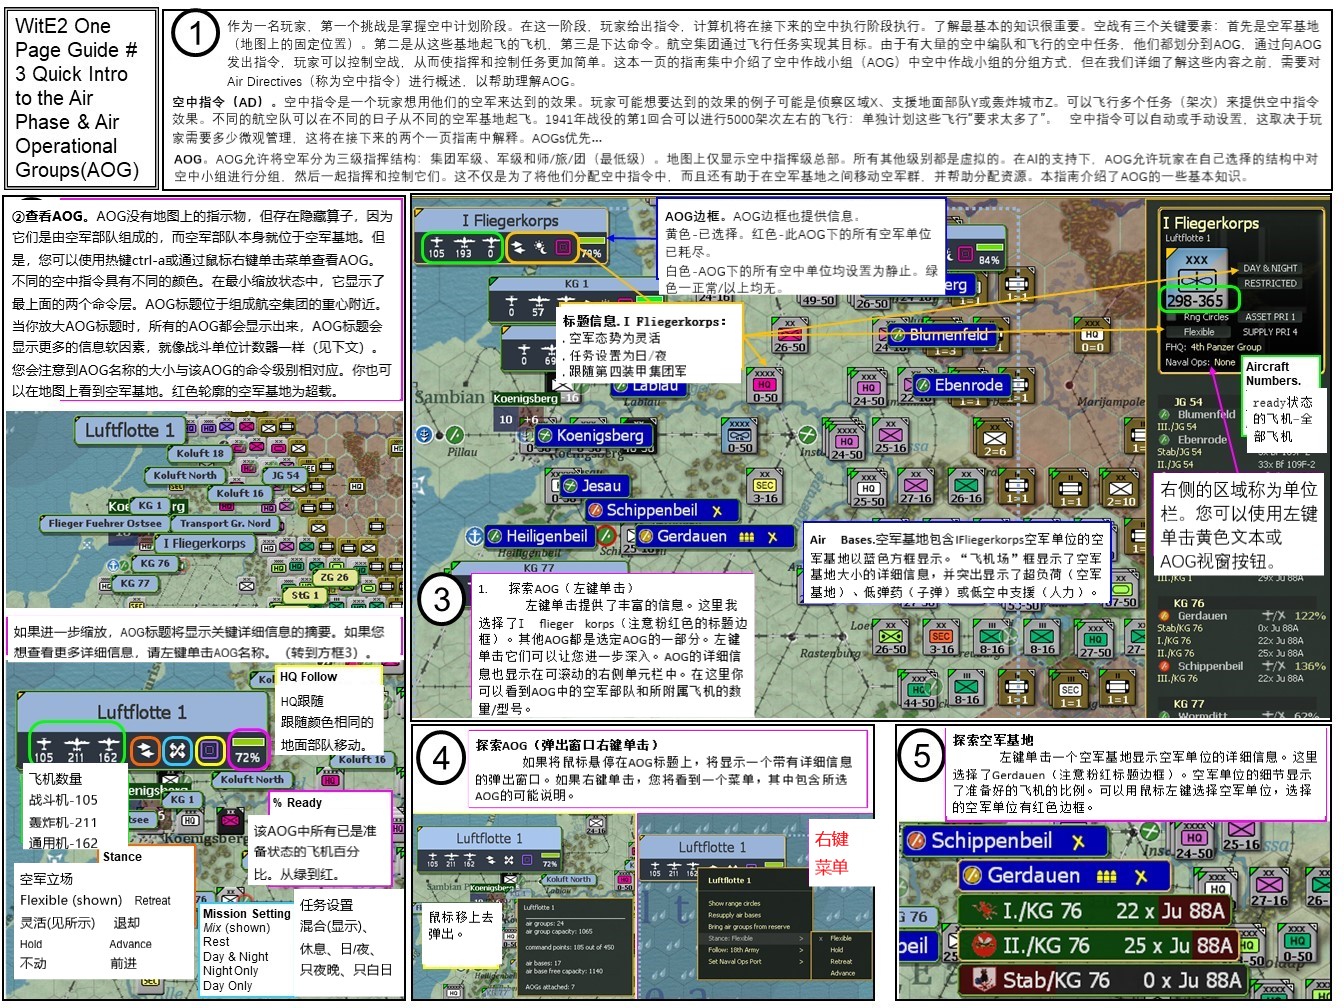Screen dimensions: 1344x1008
Task: Select Flieger Fuehrer Ostsee AOG label
Action: 104,523
